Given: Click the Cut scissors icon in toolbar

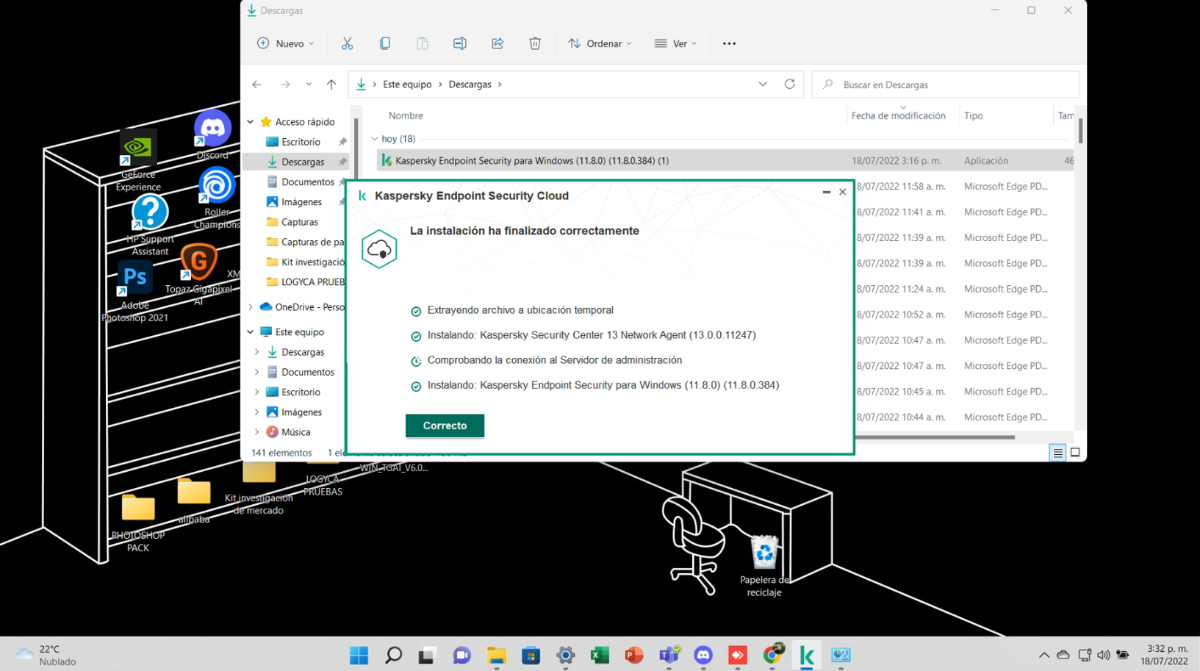Looking at the screenshot, I should pos(347,44).
